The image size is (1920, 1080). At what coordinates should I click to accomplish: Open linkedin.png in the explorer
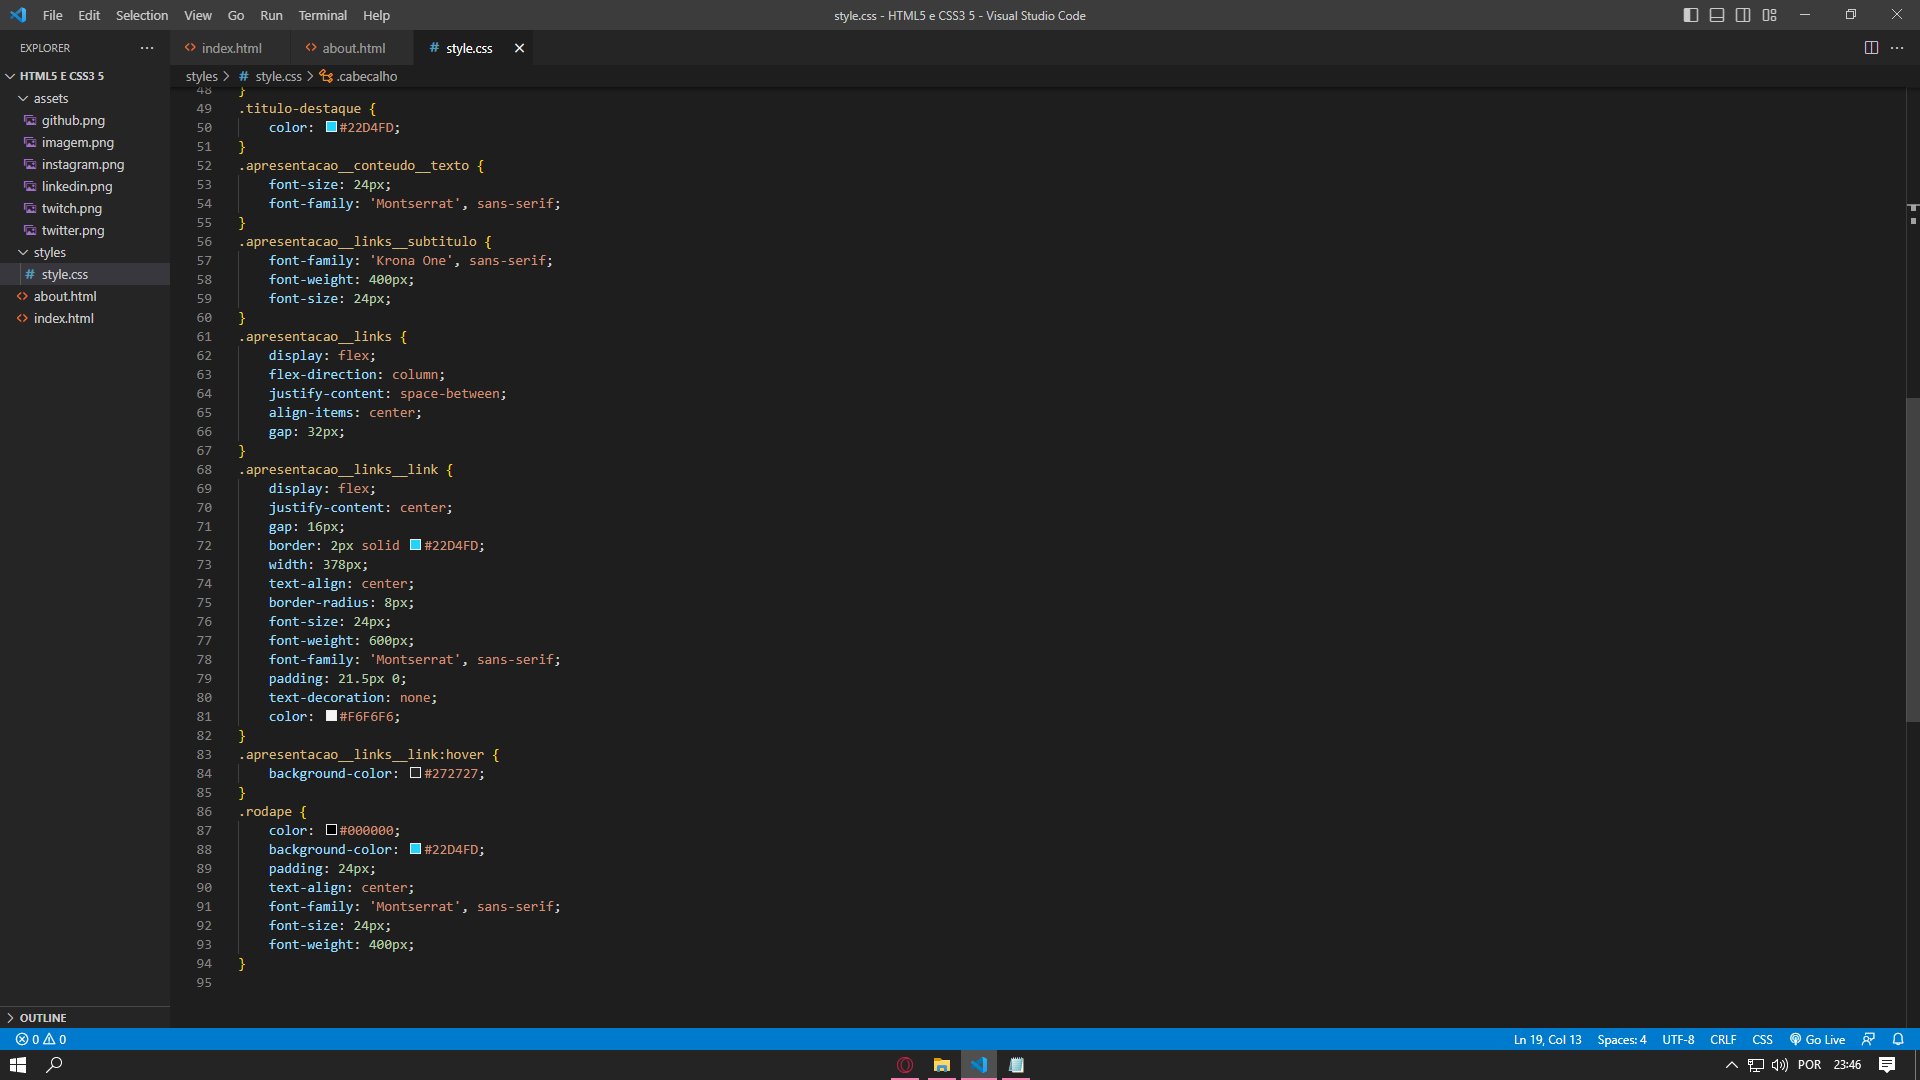85,186
